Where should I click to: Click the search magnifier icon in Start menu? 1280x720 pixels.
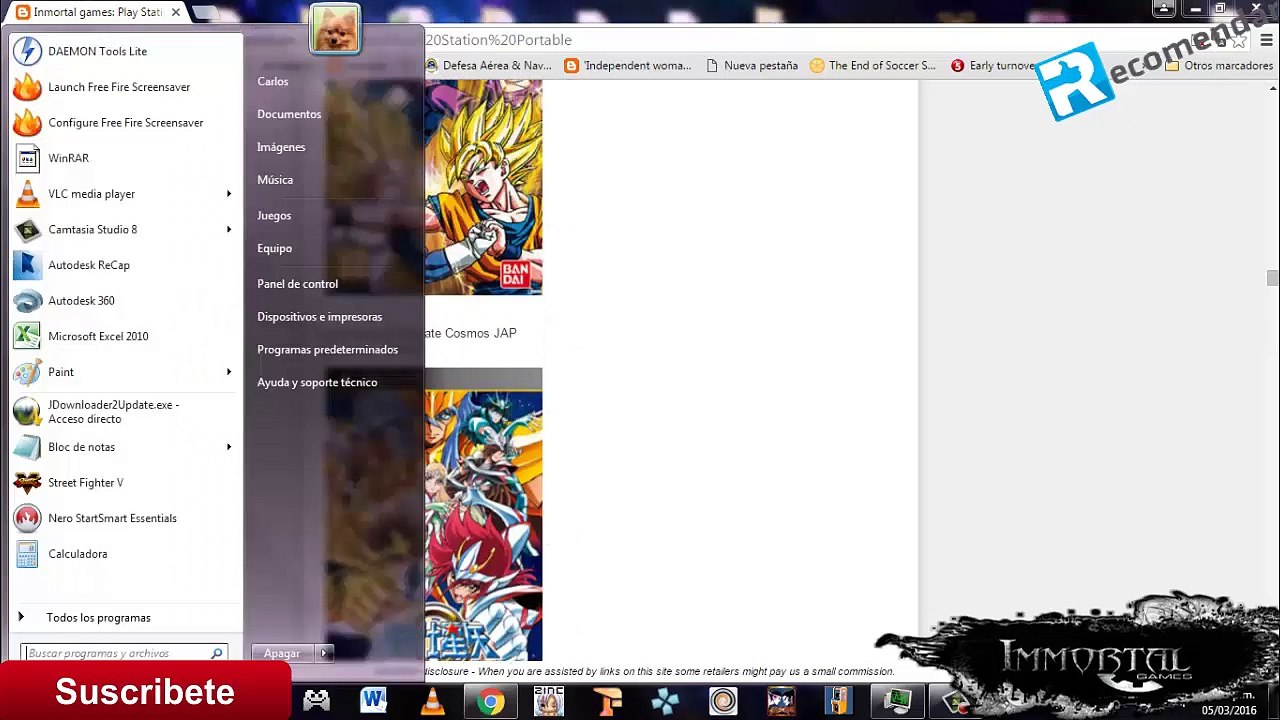[x=216, y=653]
